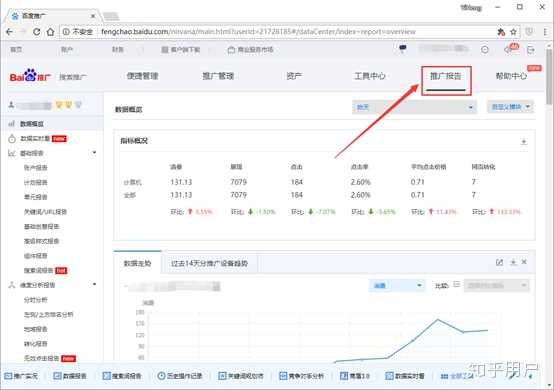The width and height of the screenshot is (554, 390).
Task: Open the business service market link in top bar
Action: pos(251,50)
